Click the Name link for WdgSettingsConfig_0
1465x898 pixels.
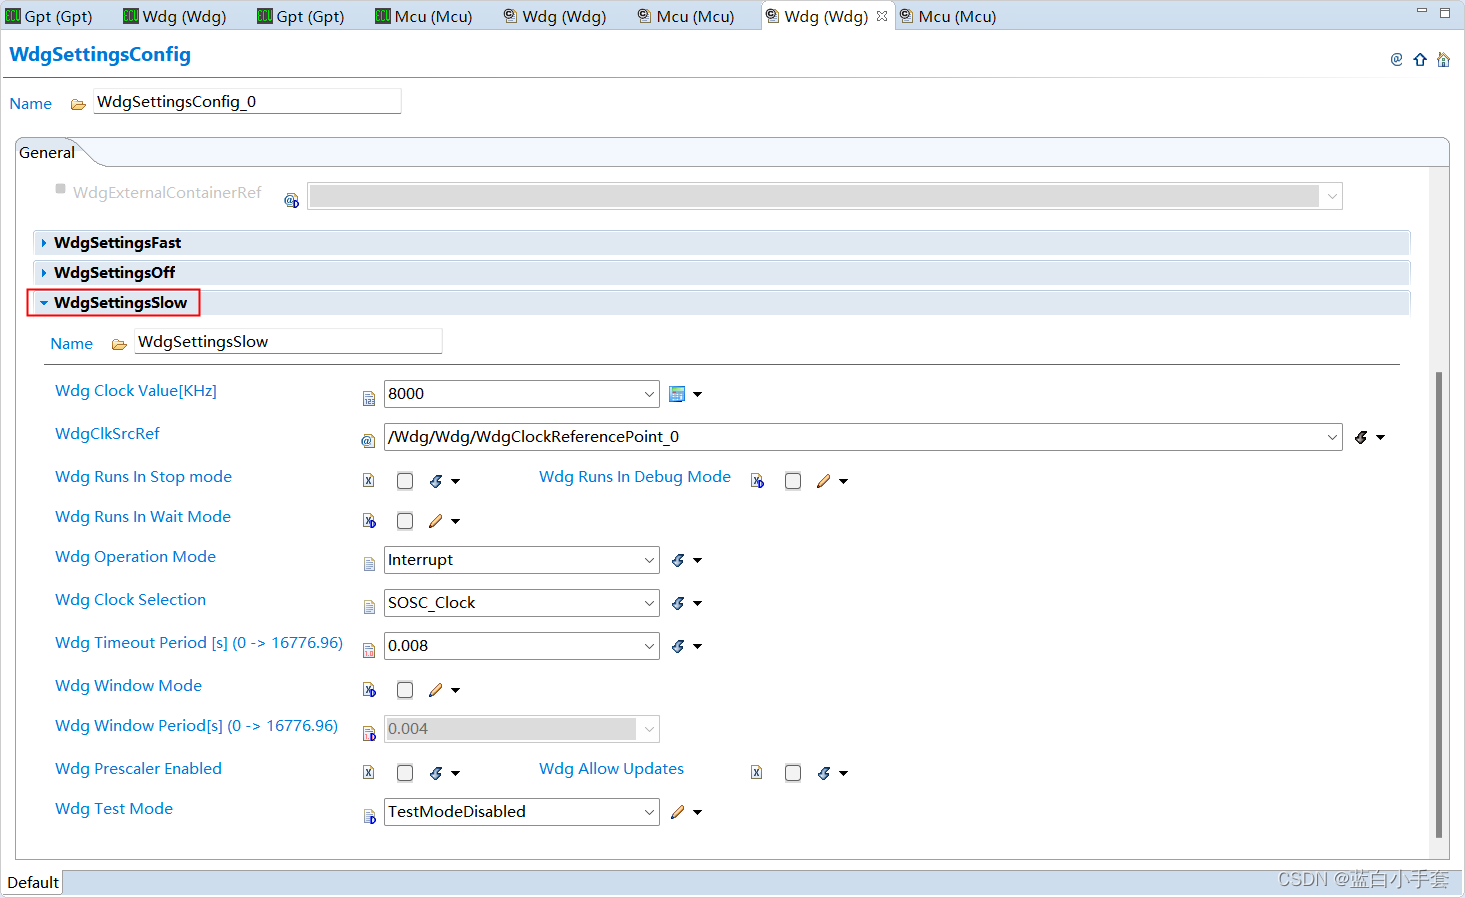tap(31, 104)
